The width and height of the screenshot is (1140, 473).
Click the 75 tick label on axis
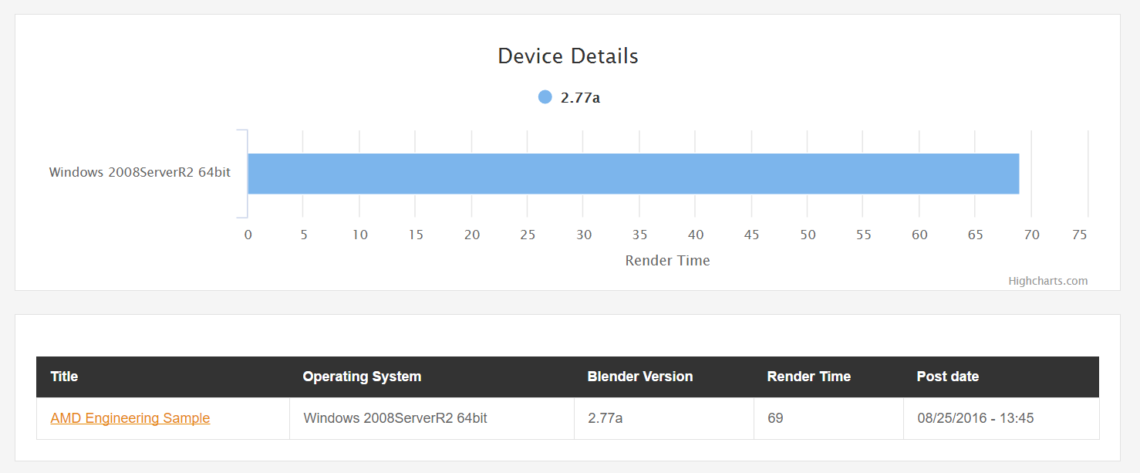point(1080,235)
